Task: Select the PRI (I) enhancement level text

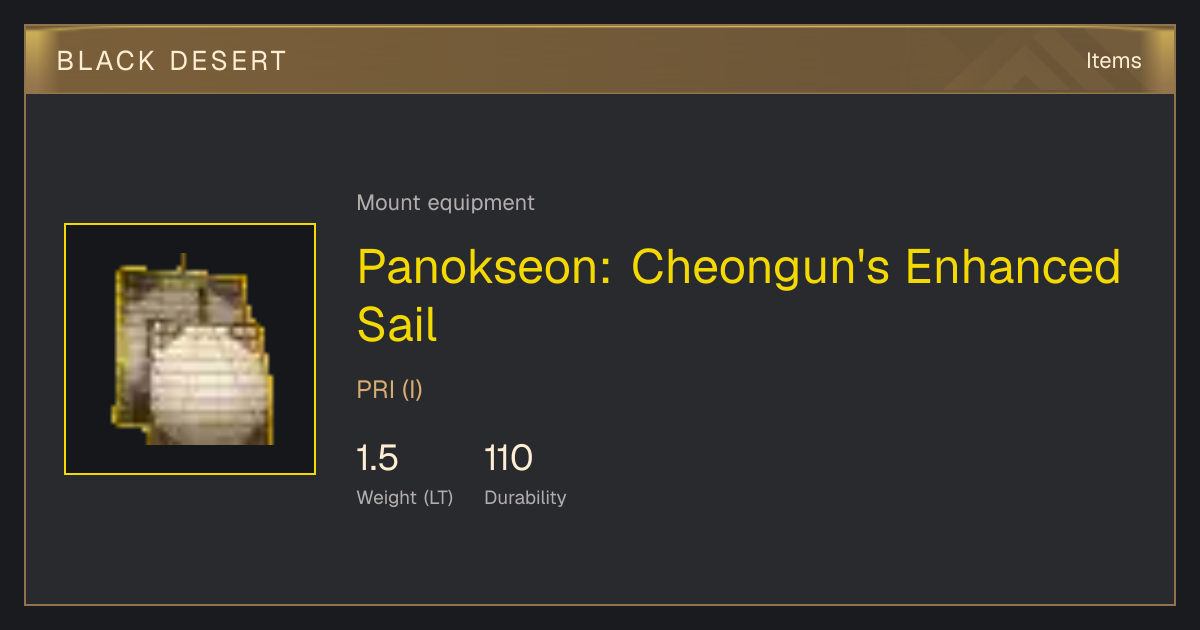Action: point(390,390)
